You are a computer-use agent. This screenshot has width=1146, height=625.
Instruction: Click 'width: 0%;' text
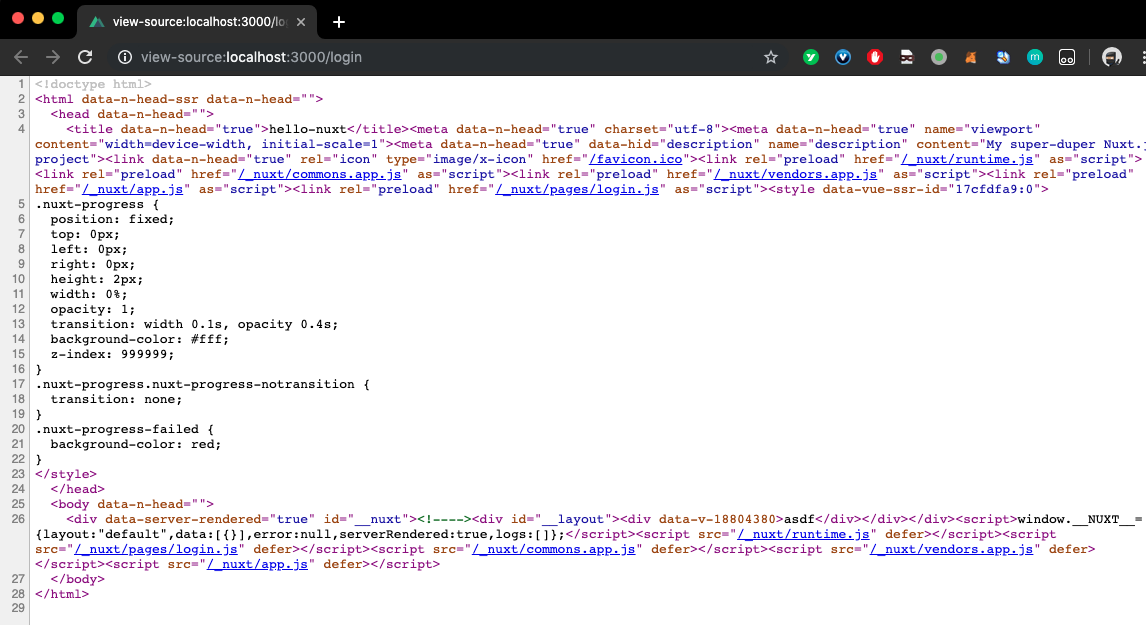point(88,294)
